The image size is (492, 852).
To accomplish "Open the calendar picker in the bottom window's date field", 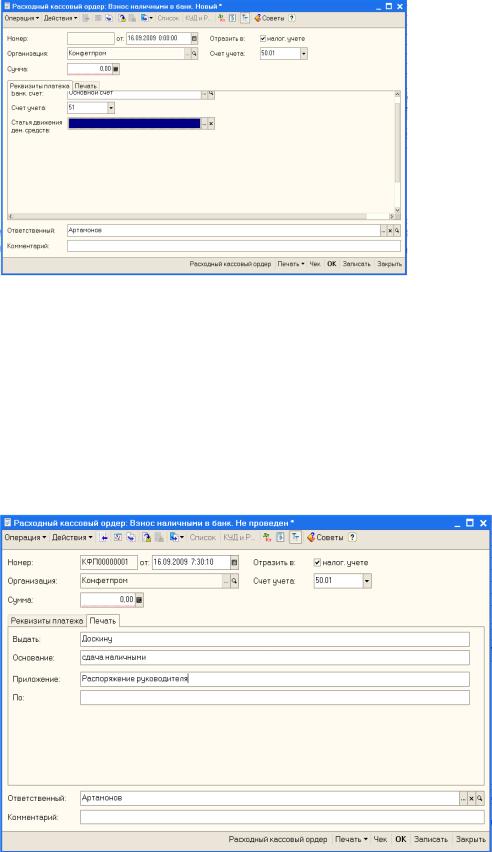I will click(x=234, y=563).
